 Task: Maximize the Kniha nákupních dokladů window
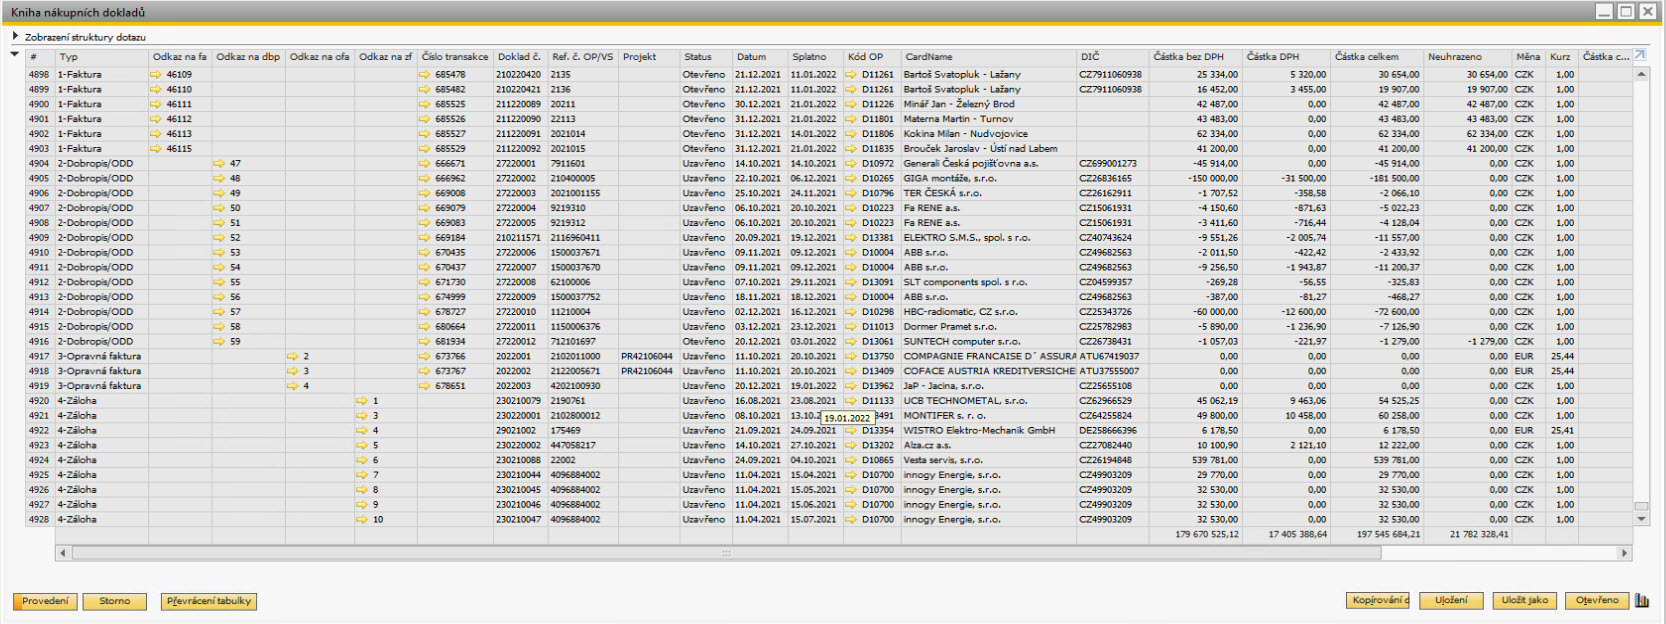1626,11
